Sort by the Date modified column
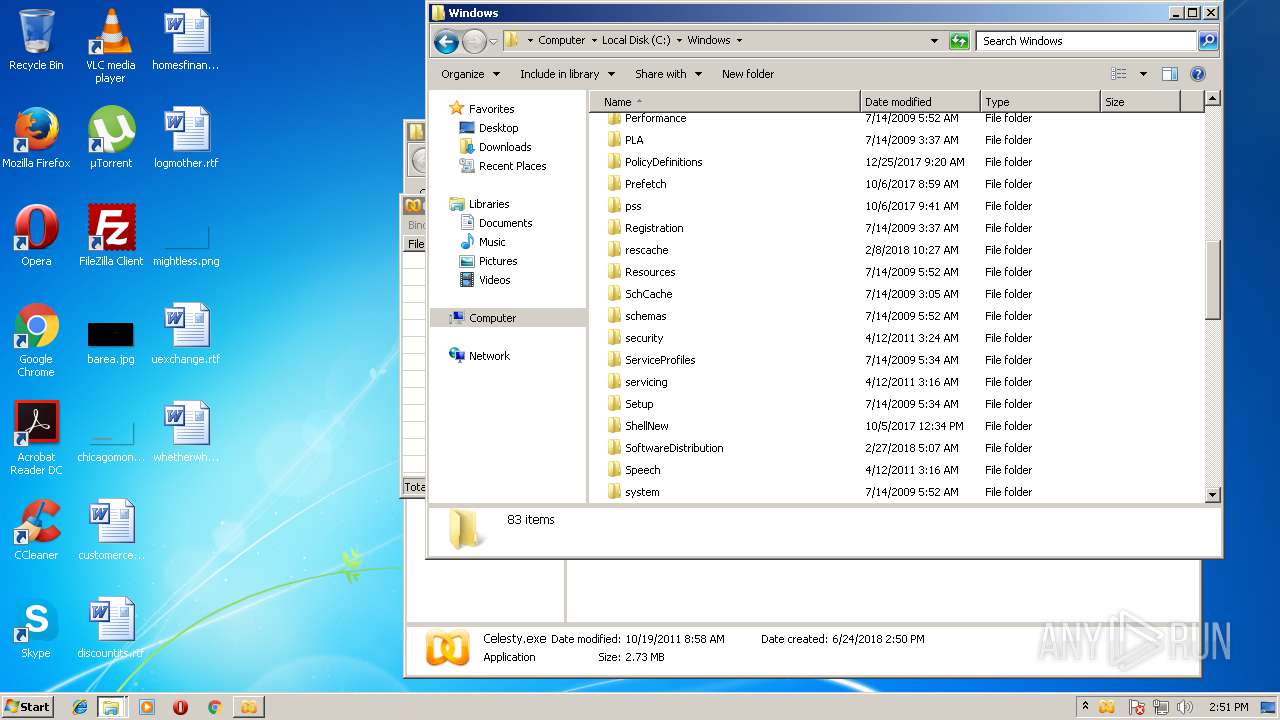The image size is (1280, 720). (920, 102)
